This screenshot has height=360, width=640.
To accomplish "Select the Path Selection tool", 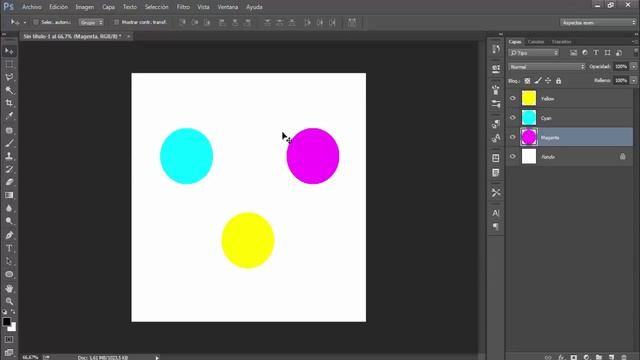I will (9, 262).
